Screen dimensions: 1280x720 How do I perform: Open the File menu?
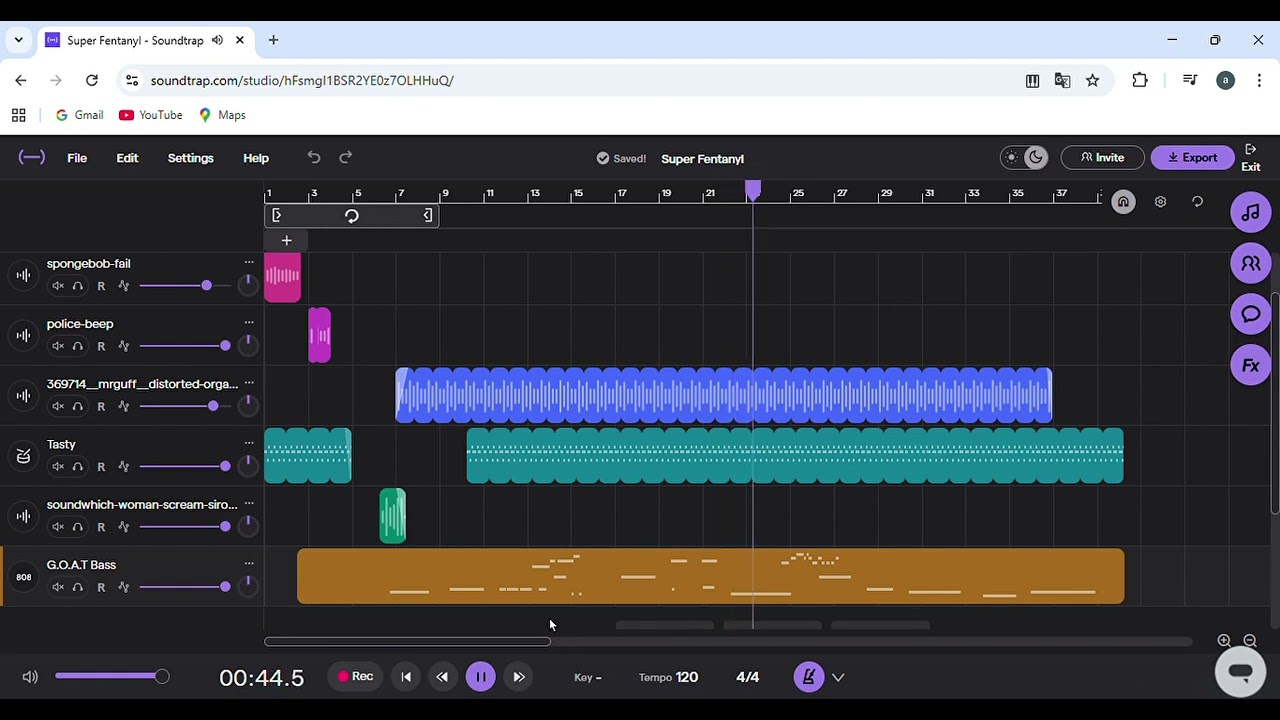(77, 158)
